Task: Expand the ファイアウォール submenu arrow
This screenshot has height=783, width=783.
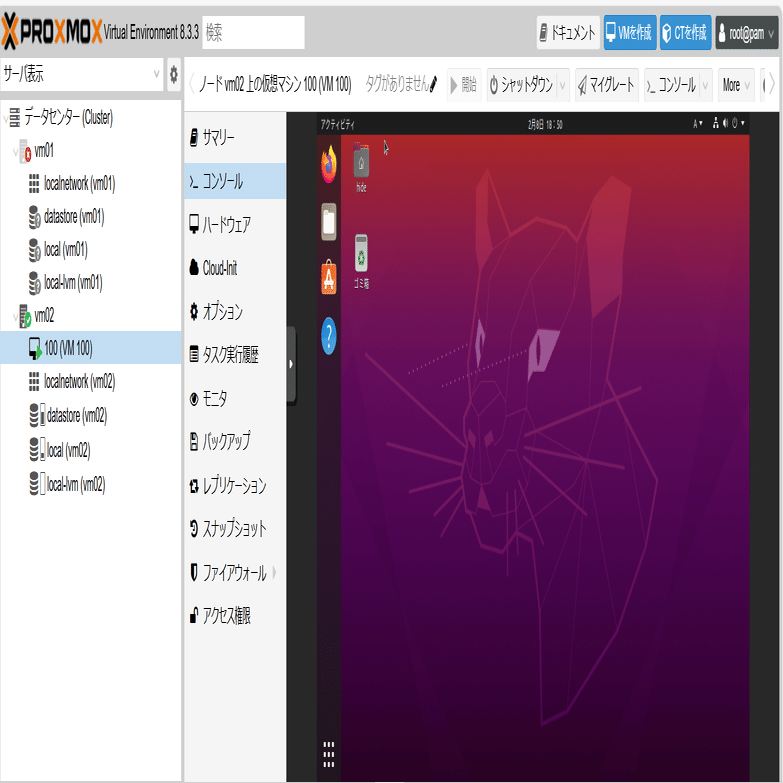Action: (274, 572)
